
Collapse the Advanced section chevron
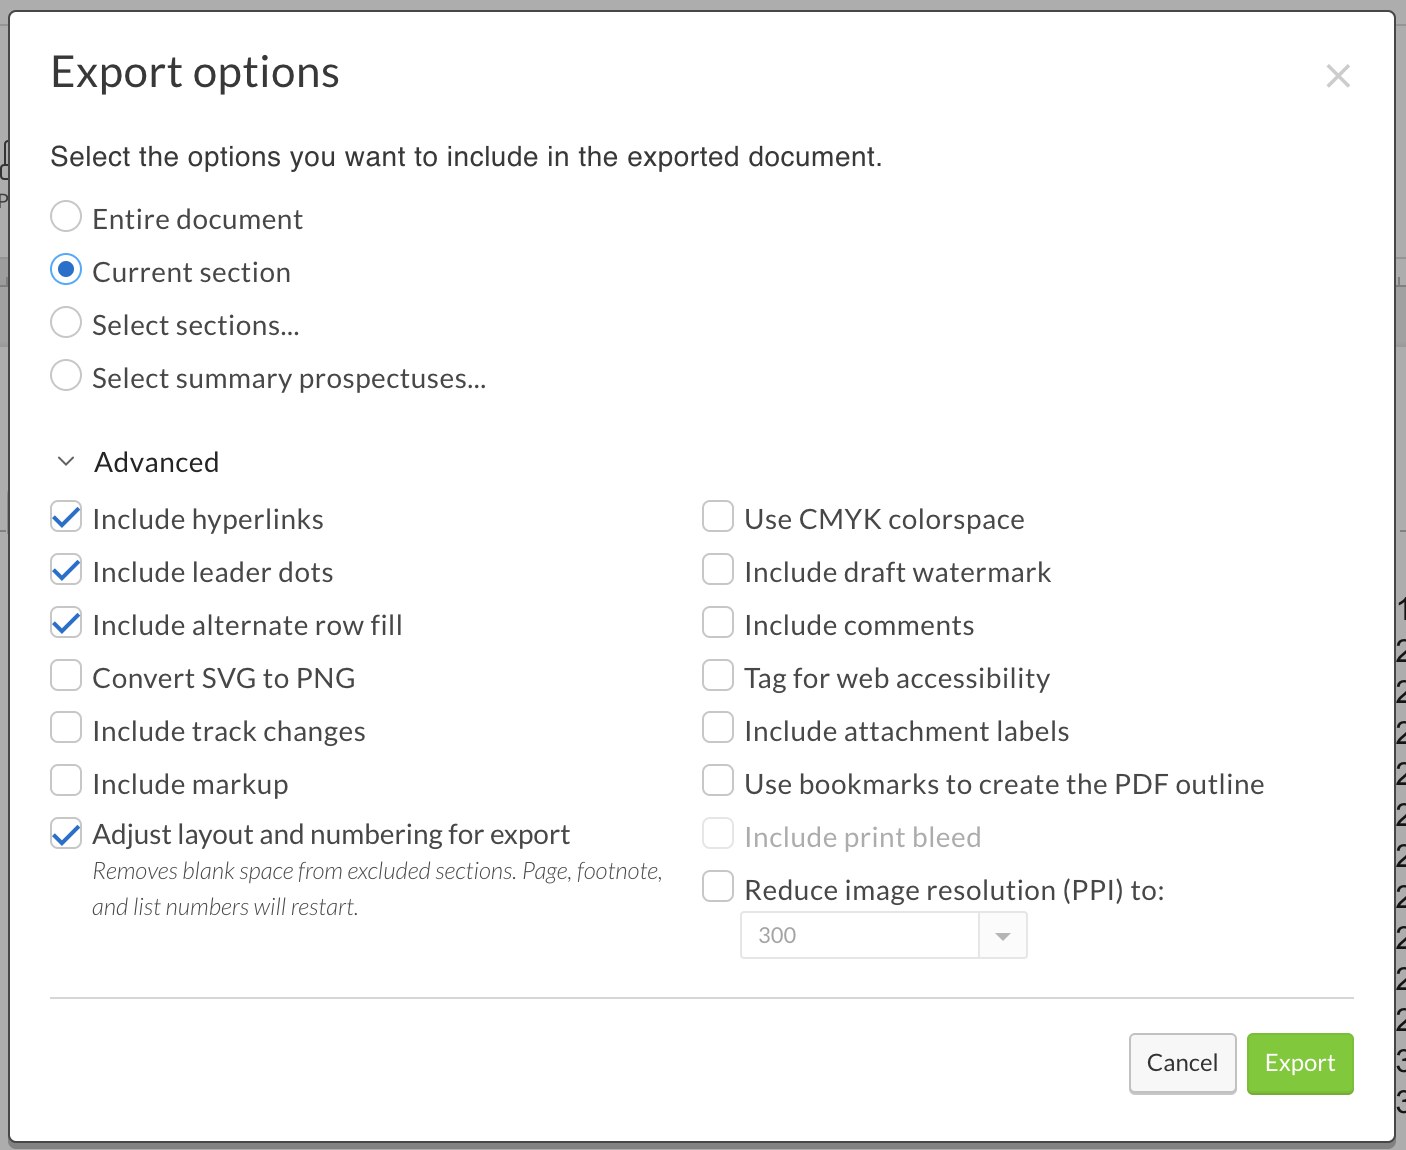tap(66, 461)
